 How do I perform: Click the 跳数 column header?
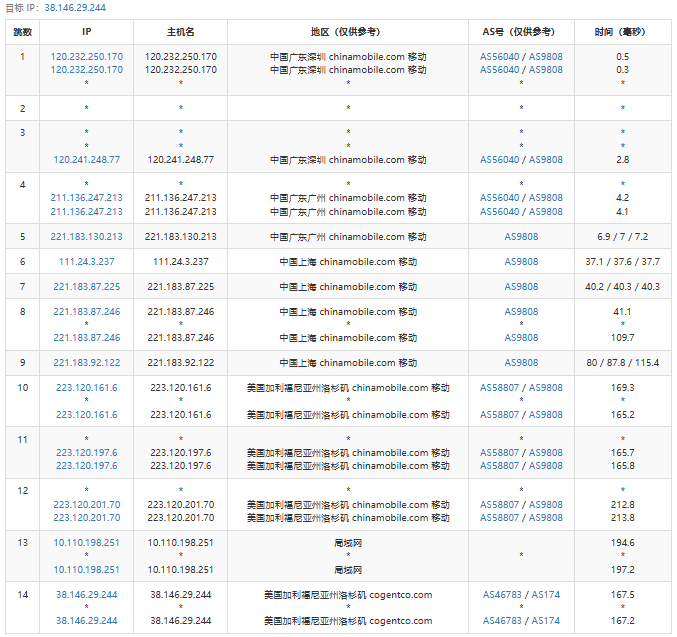(22, 32)
